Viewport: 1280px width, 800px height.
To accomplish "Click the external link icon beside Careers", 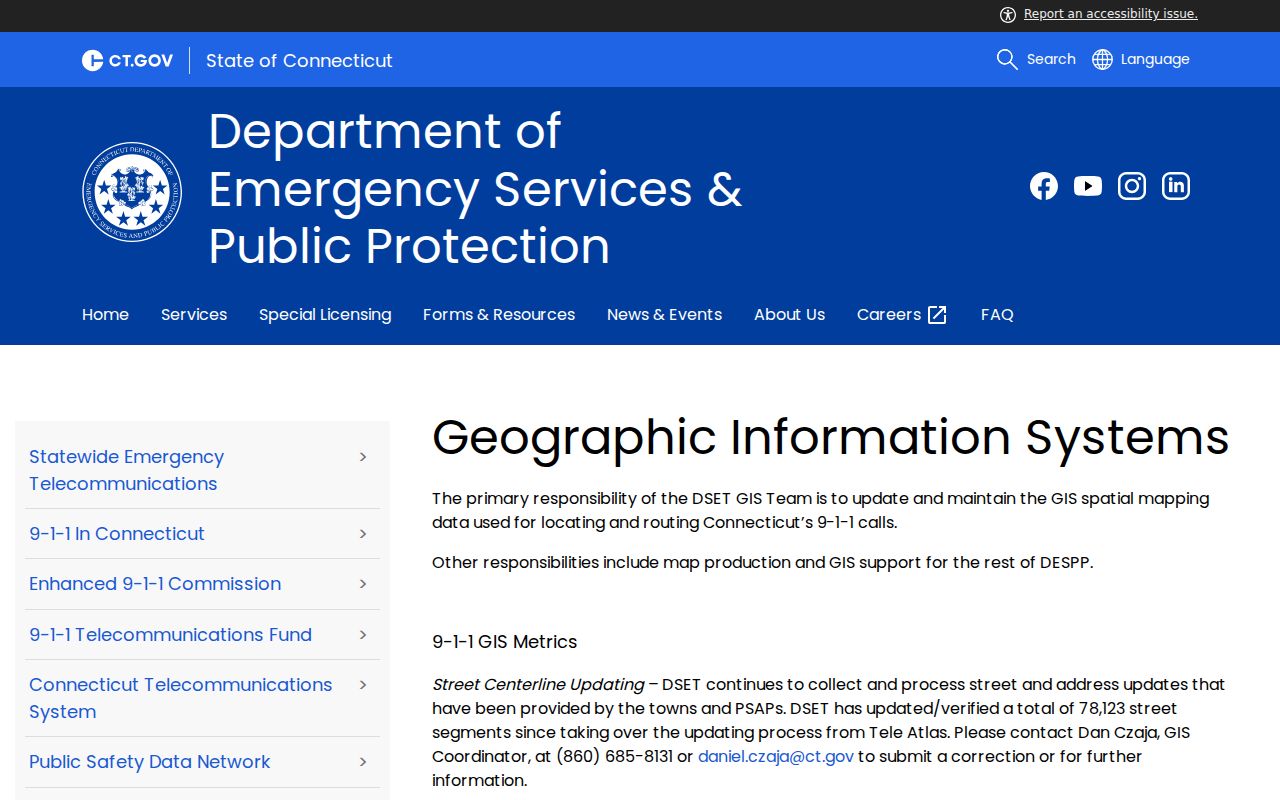I will (x=937, y=315).
